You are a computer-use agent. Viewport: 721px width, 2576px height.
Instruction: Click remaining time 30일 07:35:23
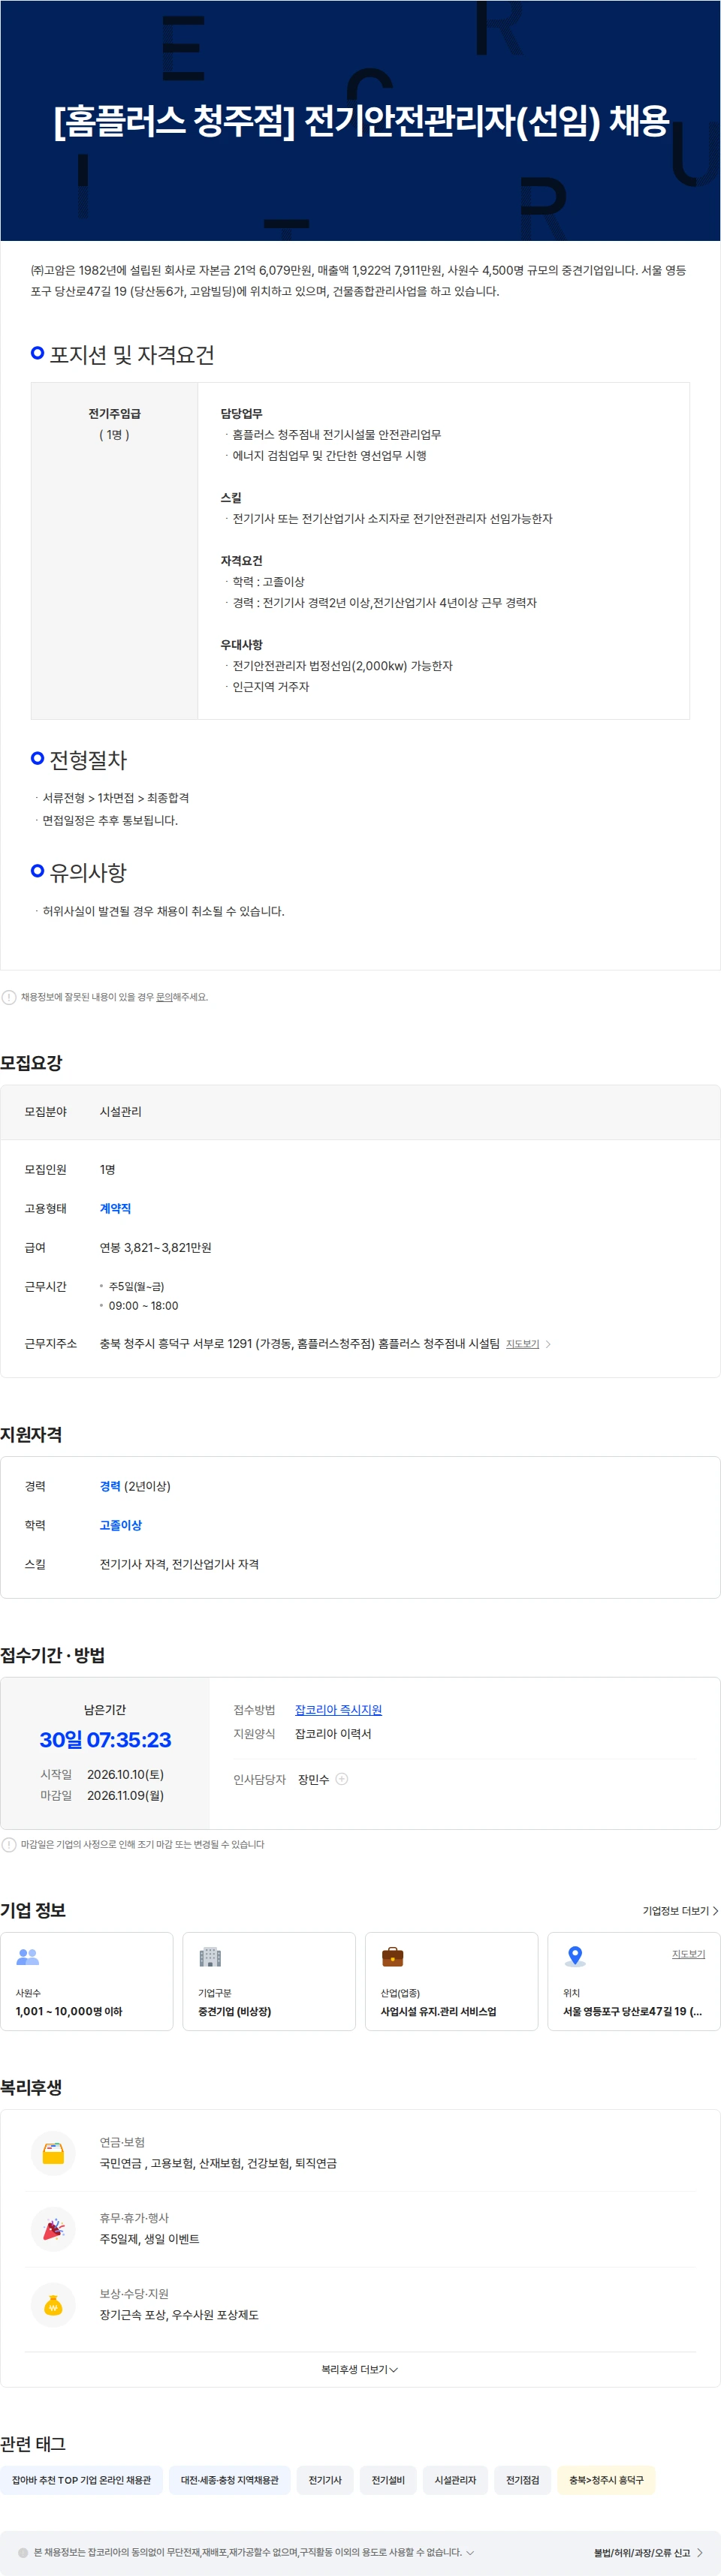click(x=105, y=1740)
